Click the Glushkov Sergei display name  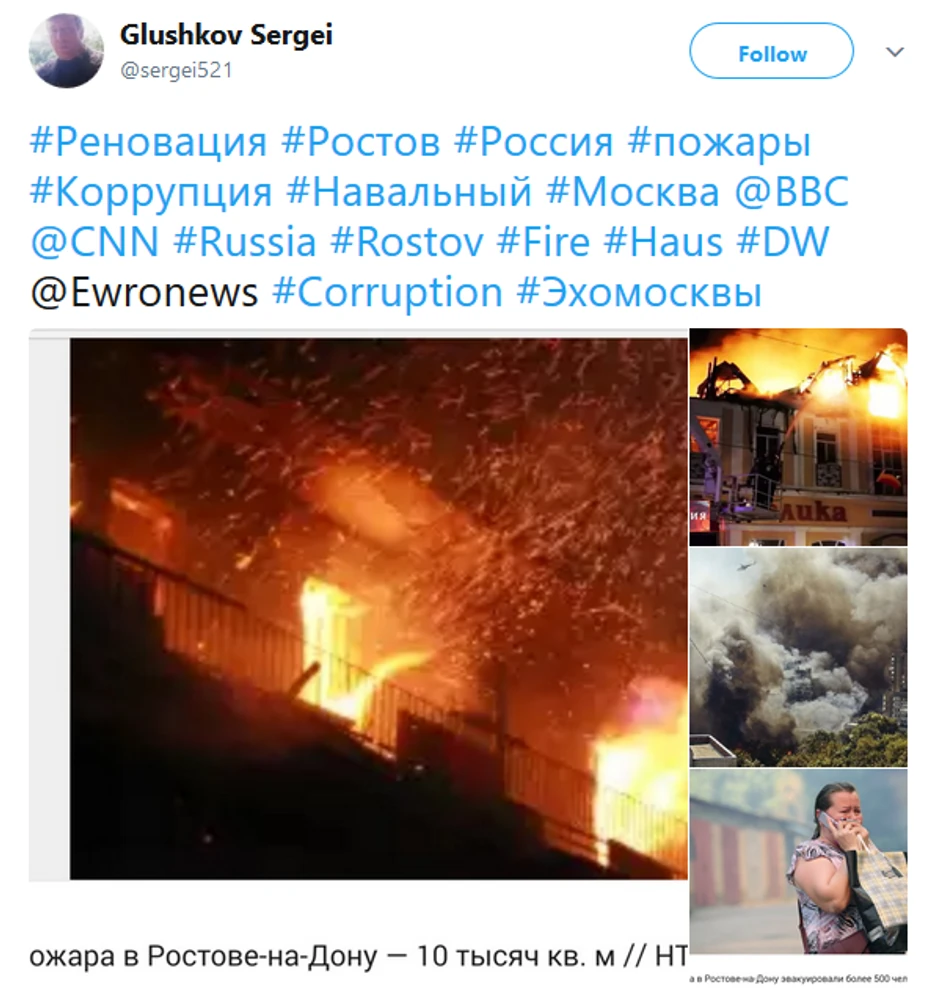(226, 35)
